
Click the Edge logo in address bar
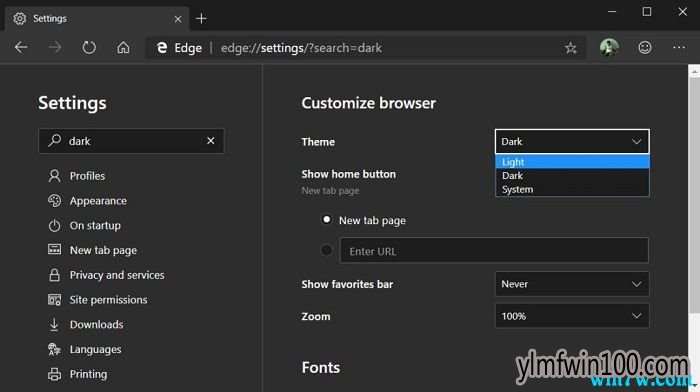tap(162, 48)
